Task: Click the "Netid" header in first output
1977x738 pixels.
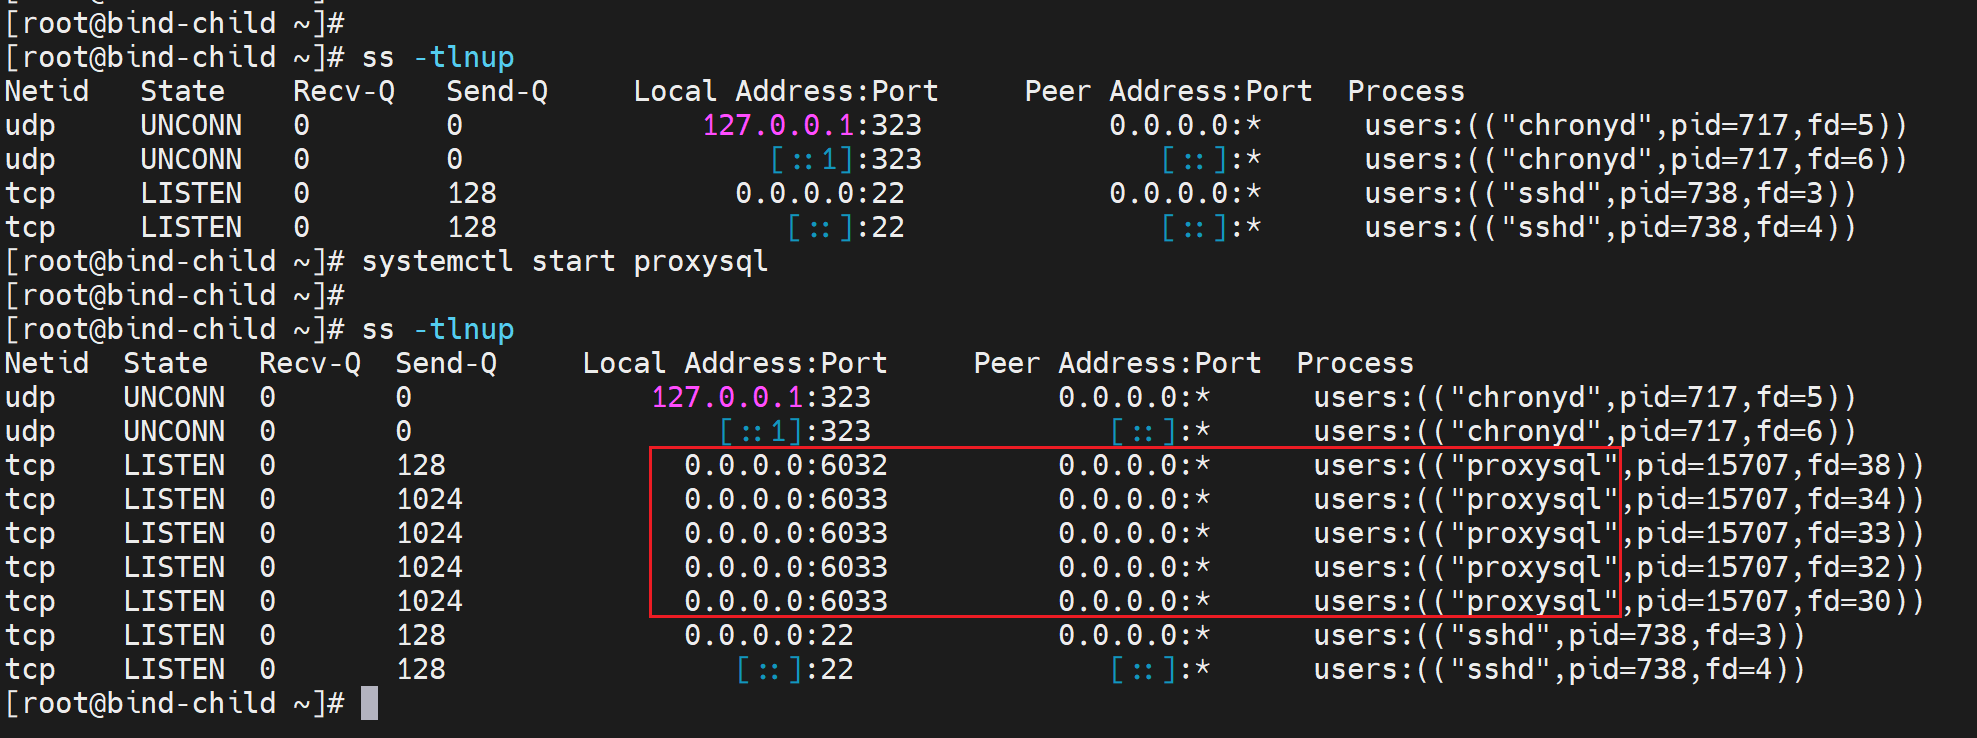Action: (x=46, y=92)
